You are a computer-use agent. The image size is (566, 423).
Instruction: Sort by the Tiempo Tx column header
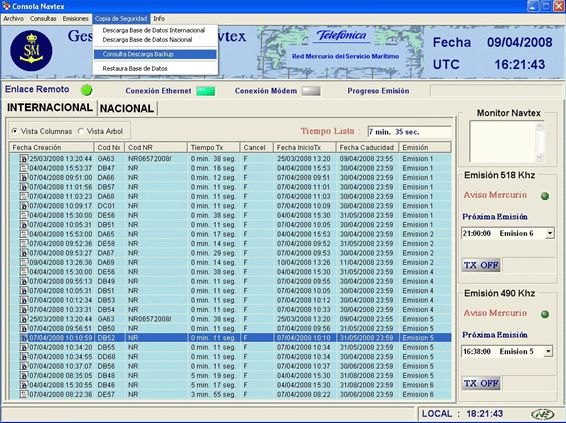(x=214, y=147)
